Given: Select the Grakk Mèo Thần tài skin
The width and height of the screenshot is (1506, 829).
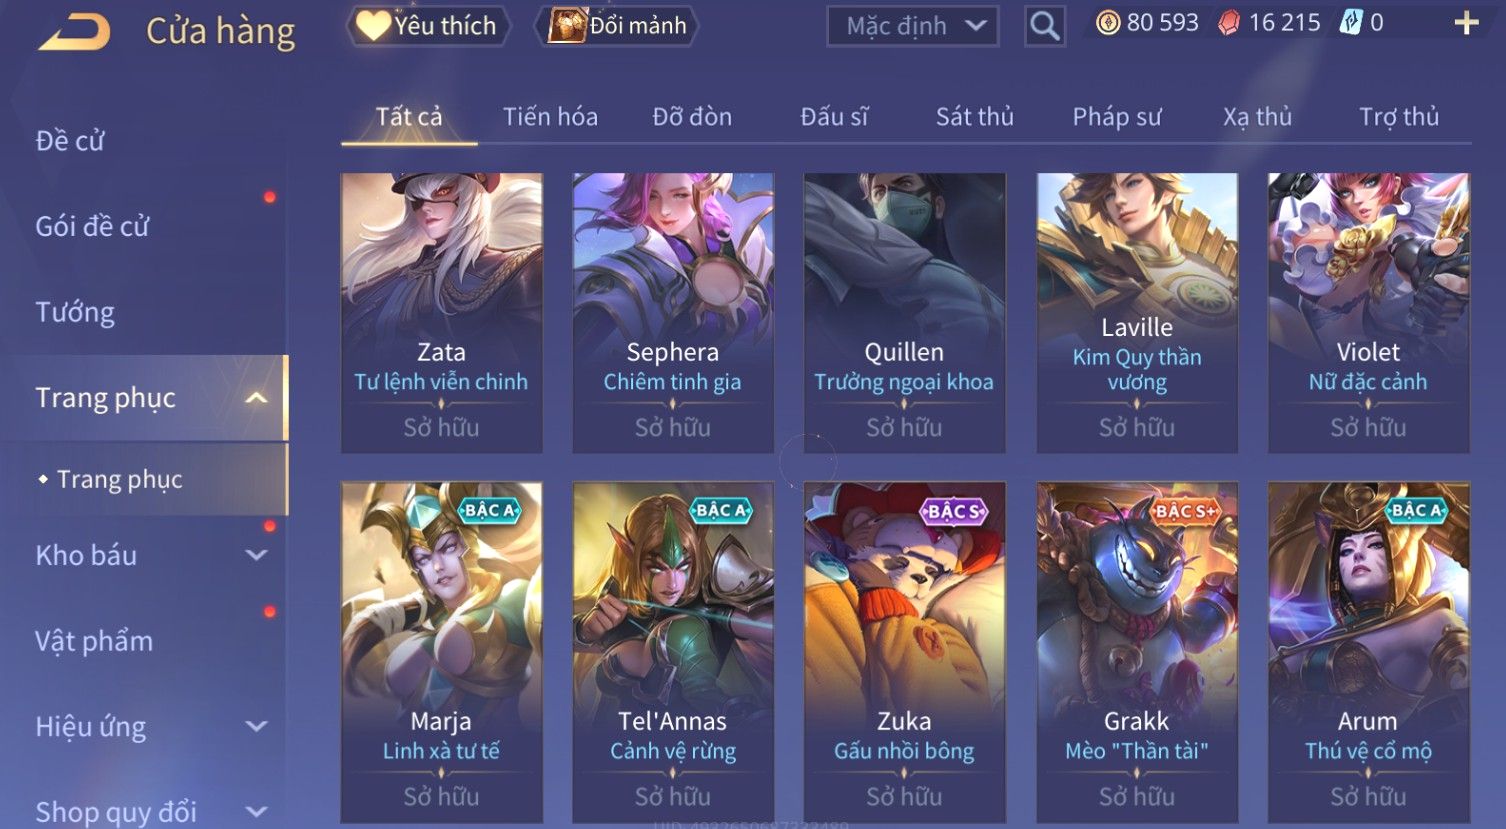Looking at the screenshot, I should point(1137,652).
